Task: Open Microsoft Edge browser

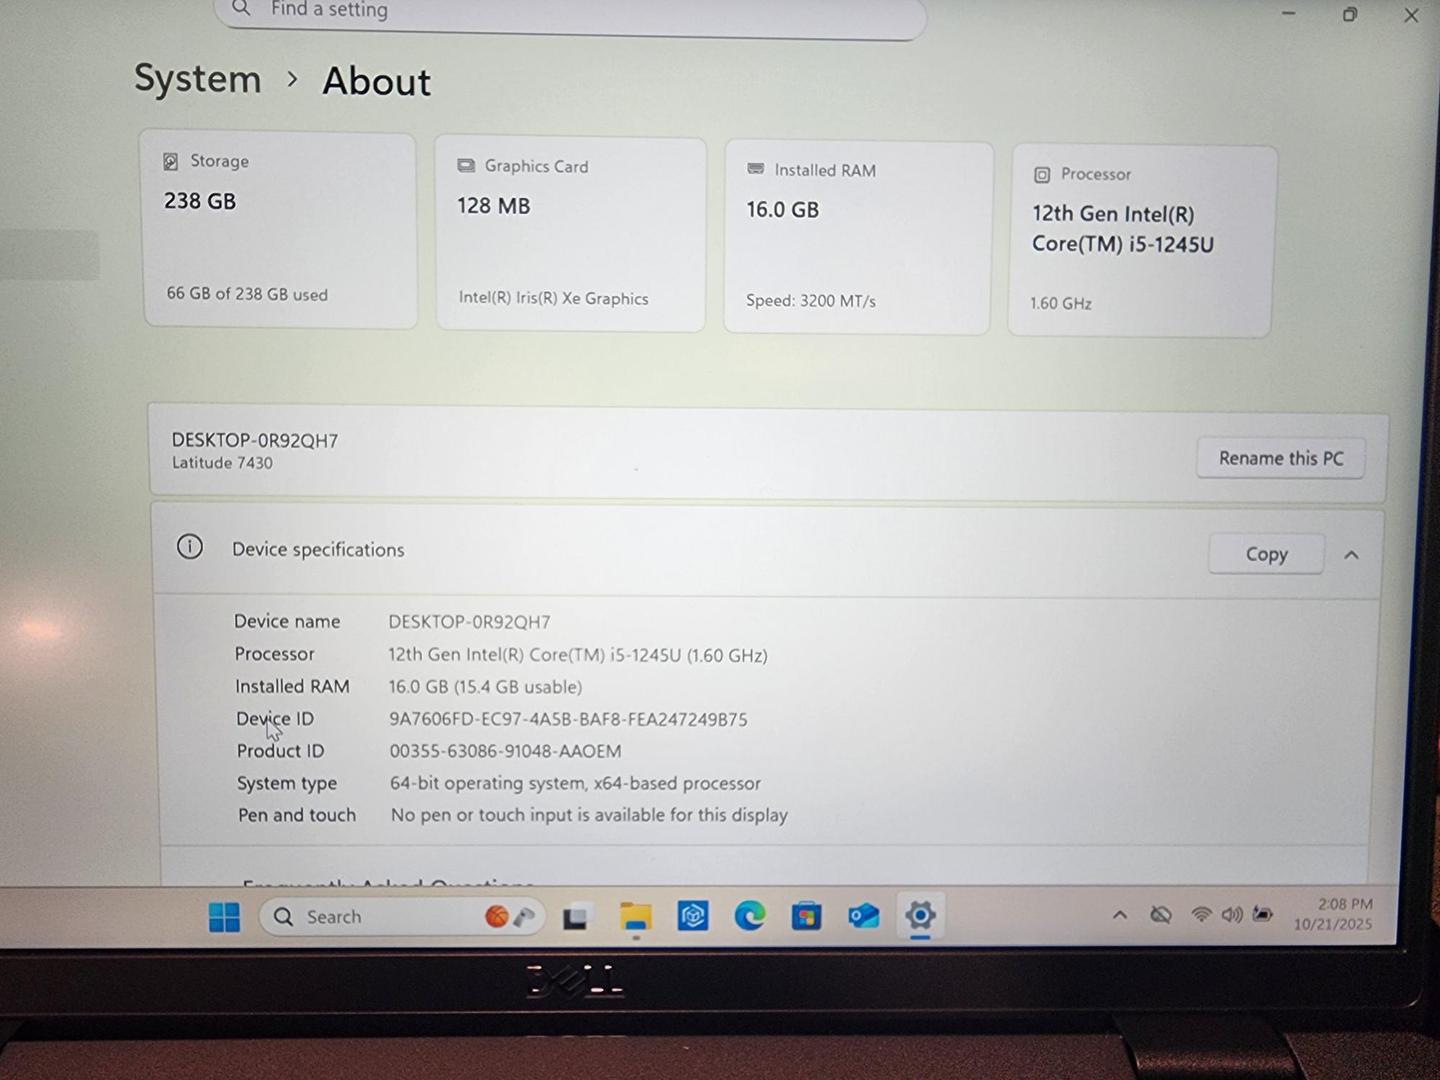Action: [x=749, y=915]
